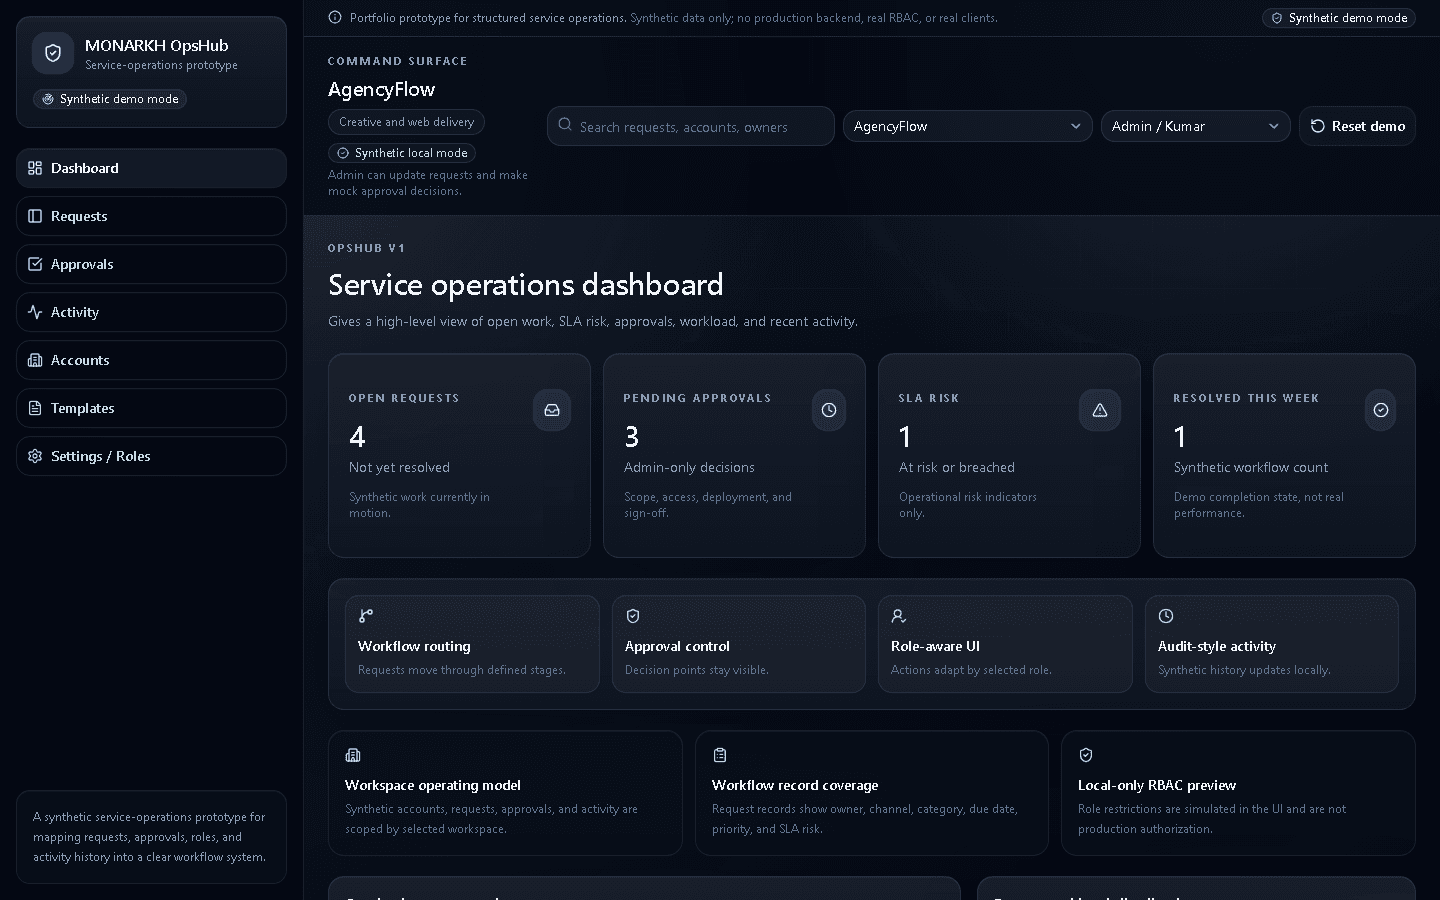Click the Creative and web delivery chip
The height and width of the screenshot is (900, 1440).
[406, 122]
